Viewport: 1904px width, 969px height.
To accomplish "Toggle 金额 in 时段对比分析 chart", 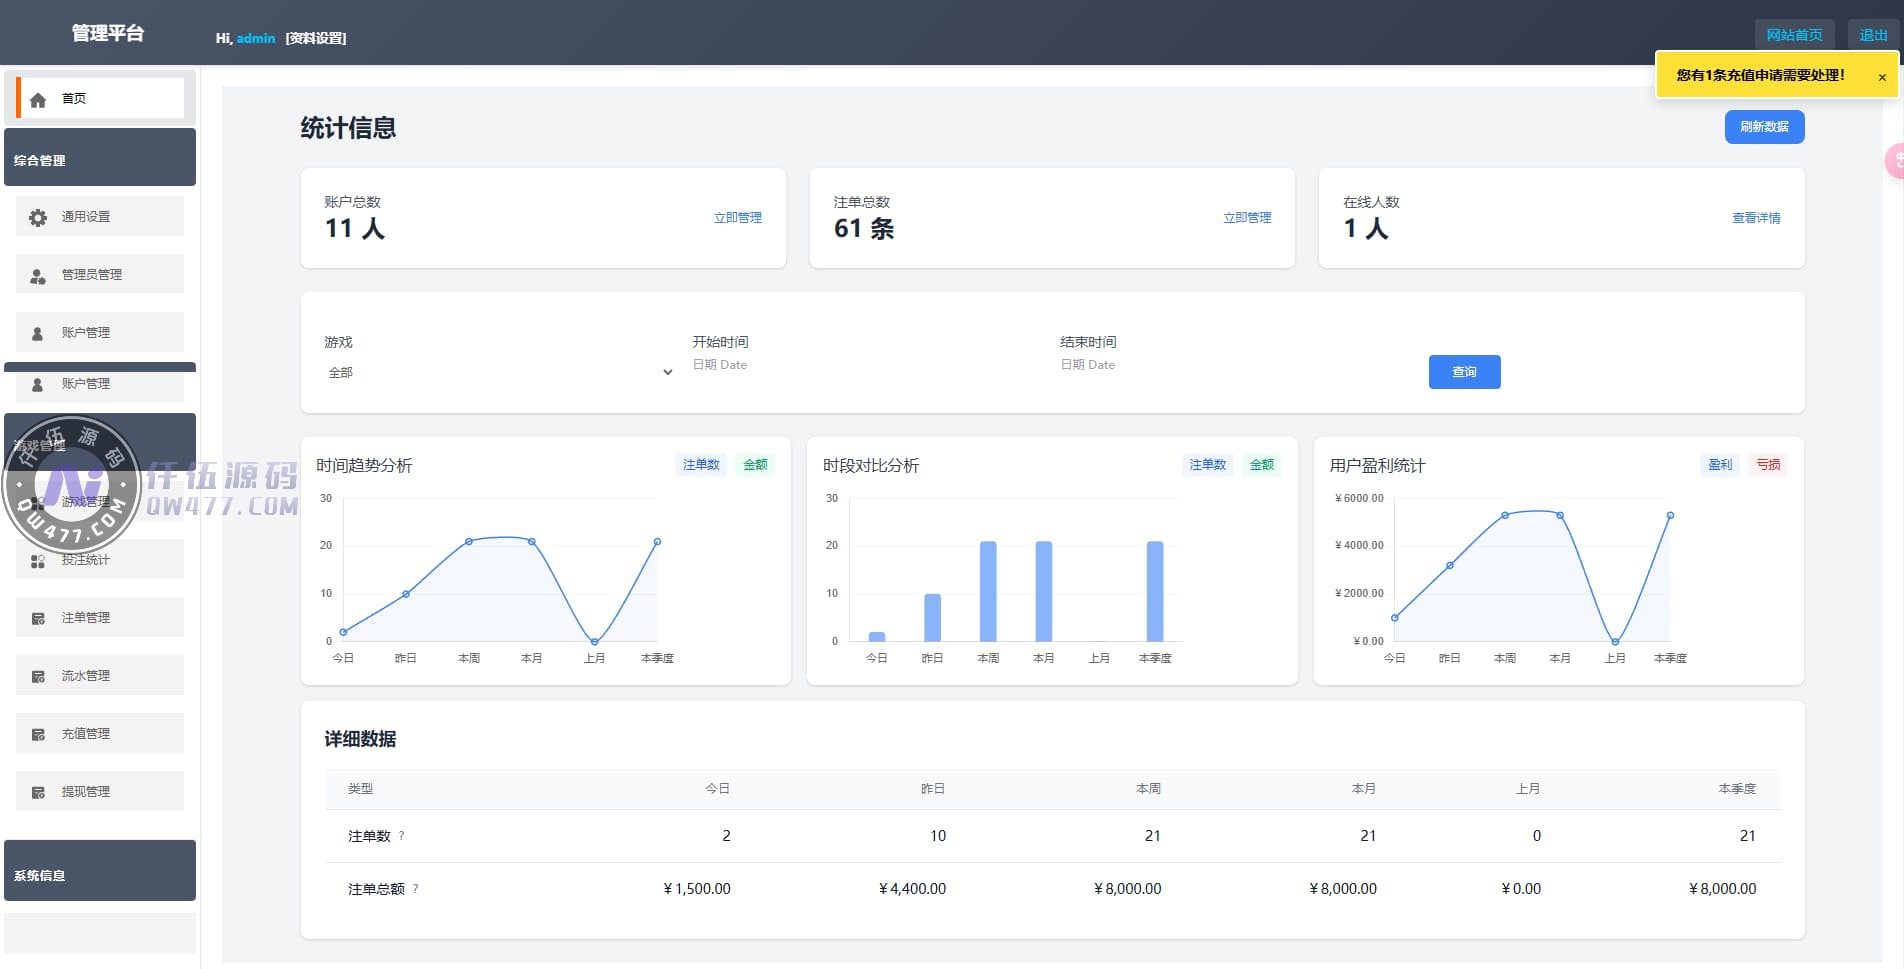I will [1262, 465].
